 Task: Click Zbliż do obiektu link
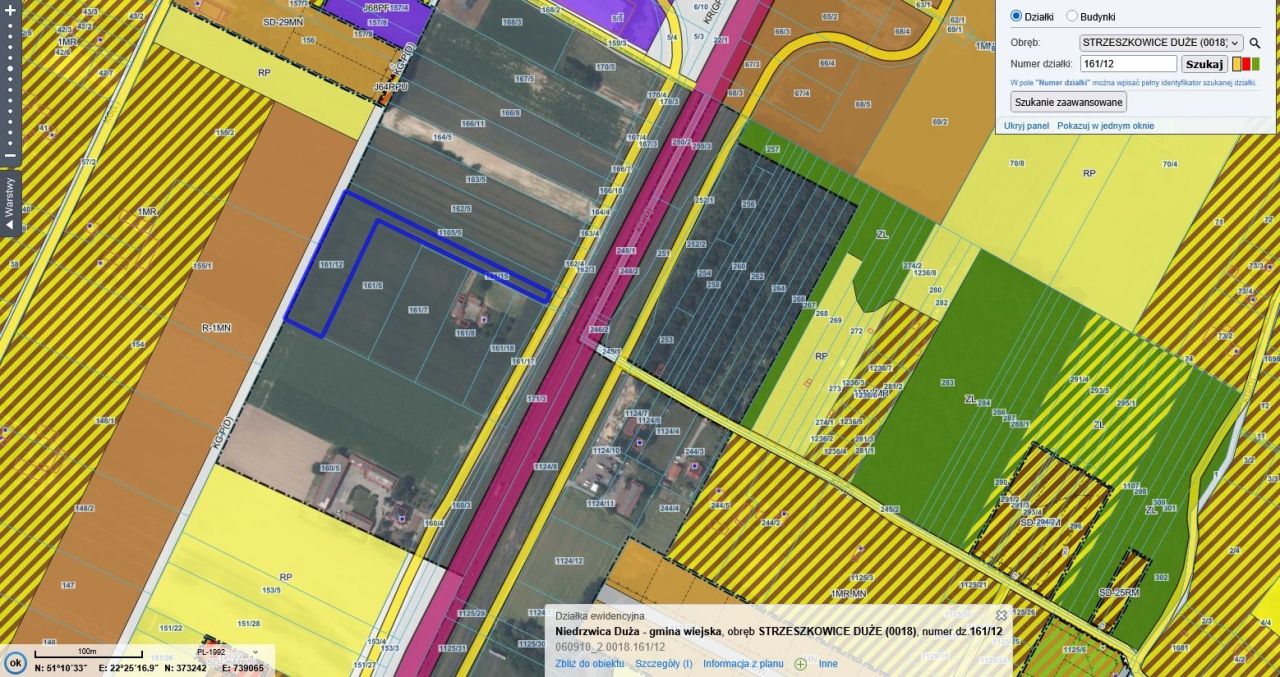pyautogui.click(x=590, y=663)
